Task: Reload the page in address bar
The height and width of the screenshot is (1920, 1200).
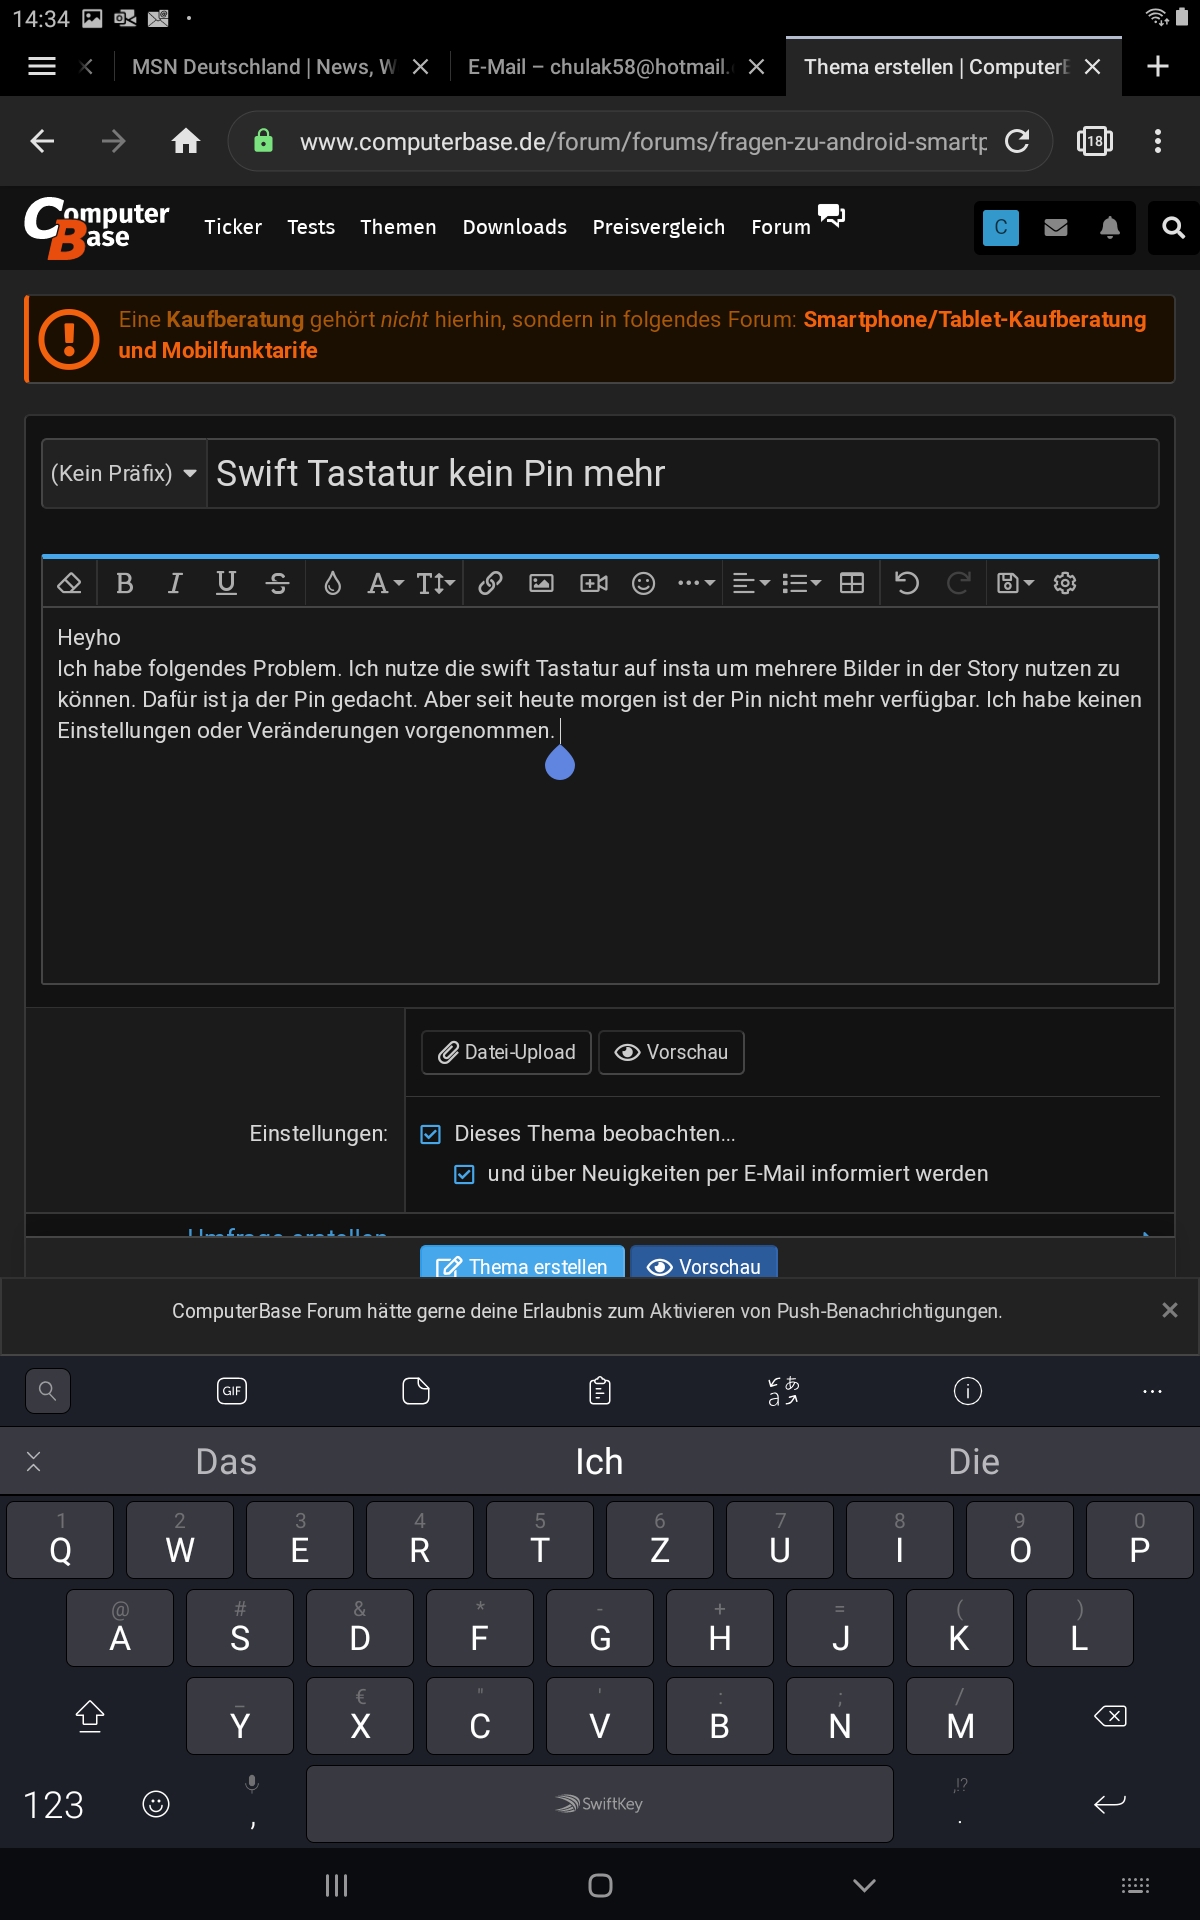Action: [x=1018, y=141]
